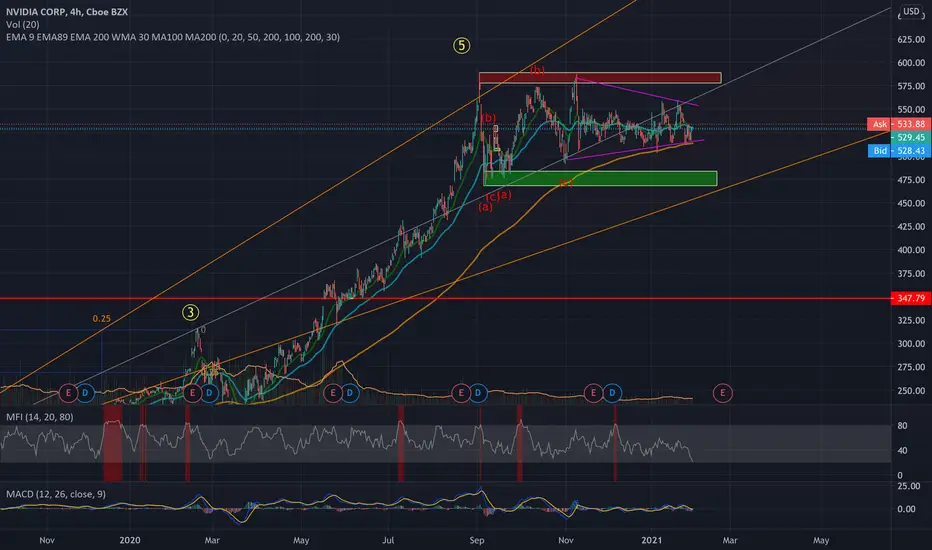The width and height of the screenshot is (932, 550).
Task: Click the MFI 80 scale value
Action: [902, 426]
